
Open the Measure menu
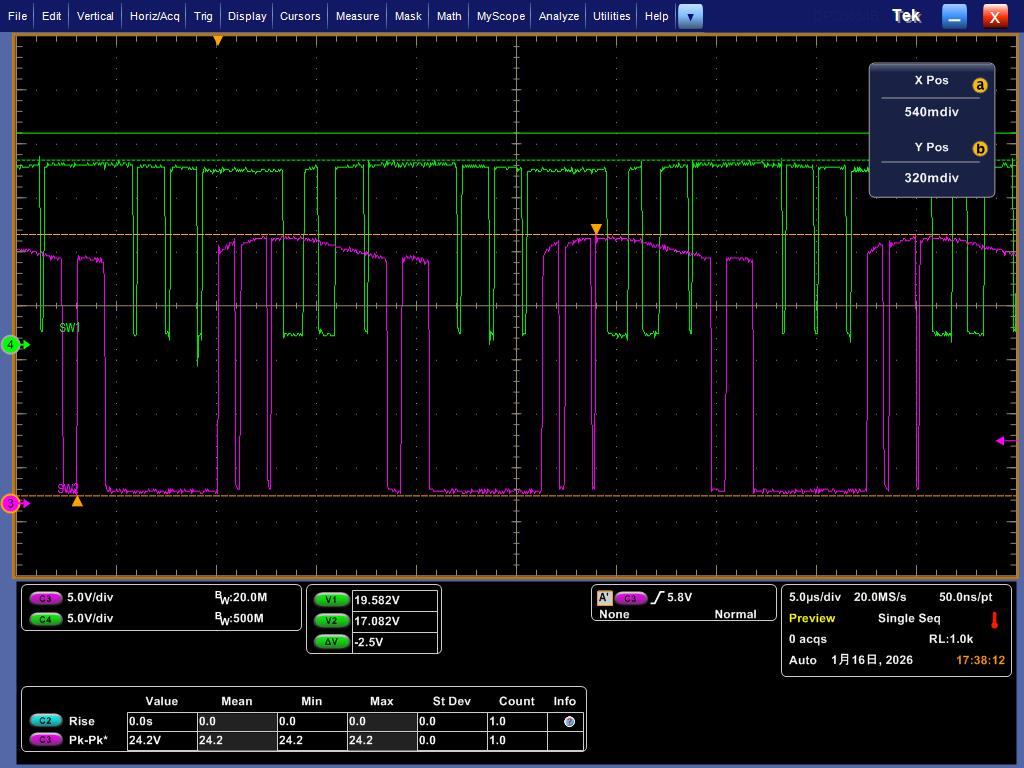coord(357,16)
